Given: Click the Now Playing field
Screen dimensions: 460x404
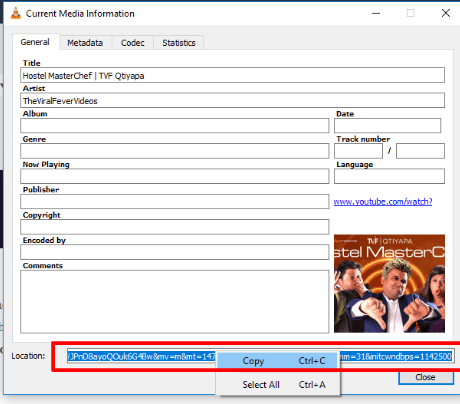Looking at the screenshot, I should coord(175,176).
